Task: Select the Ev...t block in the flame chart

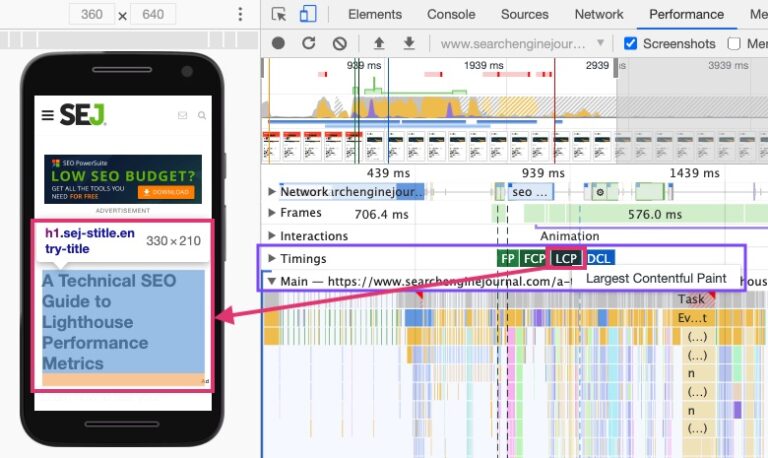Action: click(x=692, y=318)
